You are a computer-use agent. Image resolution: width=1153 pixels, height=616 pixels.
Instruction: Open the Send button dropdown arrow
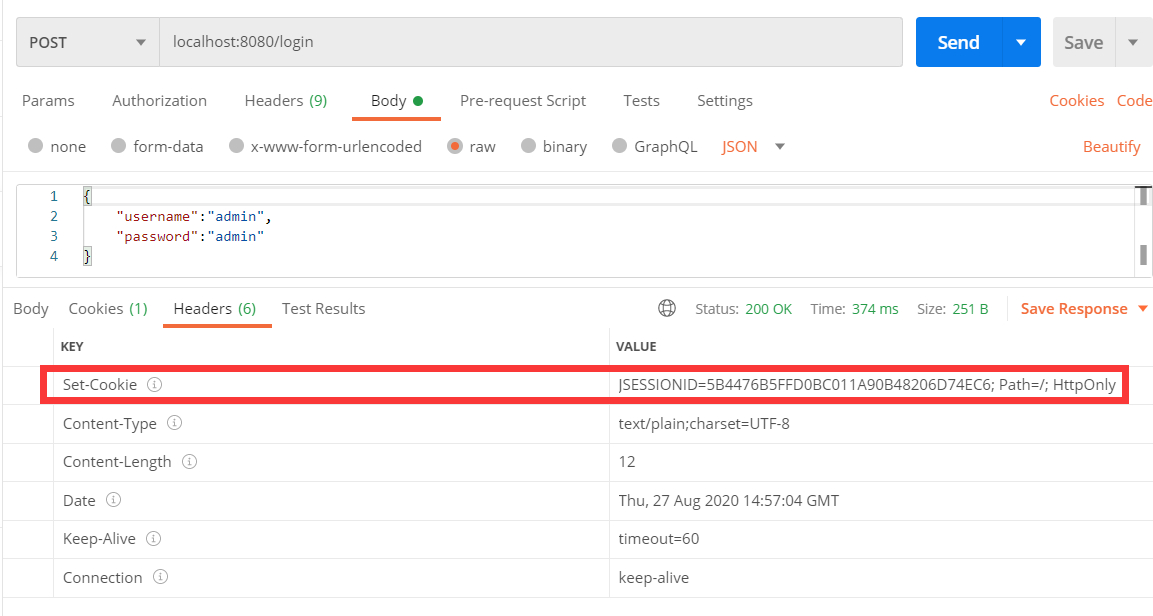tap(1021, 42)
